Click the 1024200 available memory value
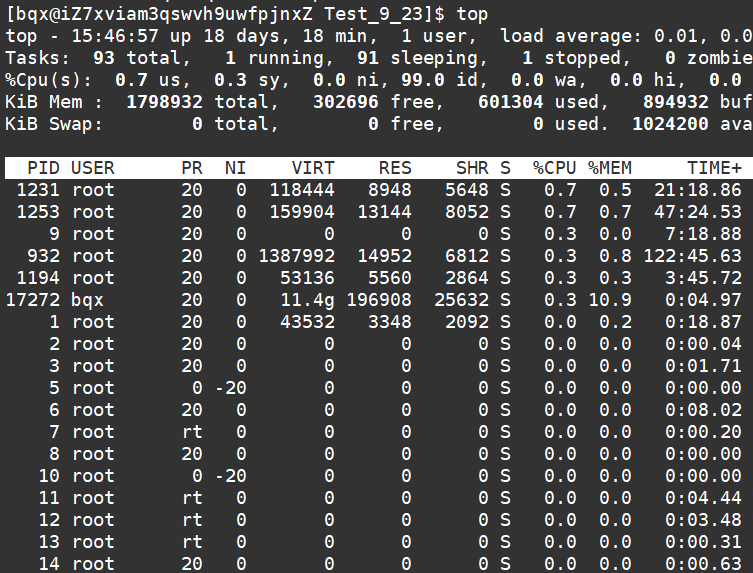The image size is (753, 573). (670, 124)
